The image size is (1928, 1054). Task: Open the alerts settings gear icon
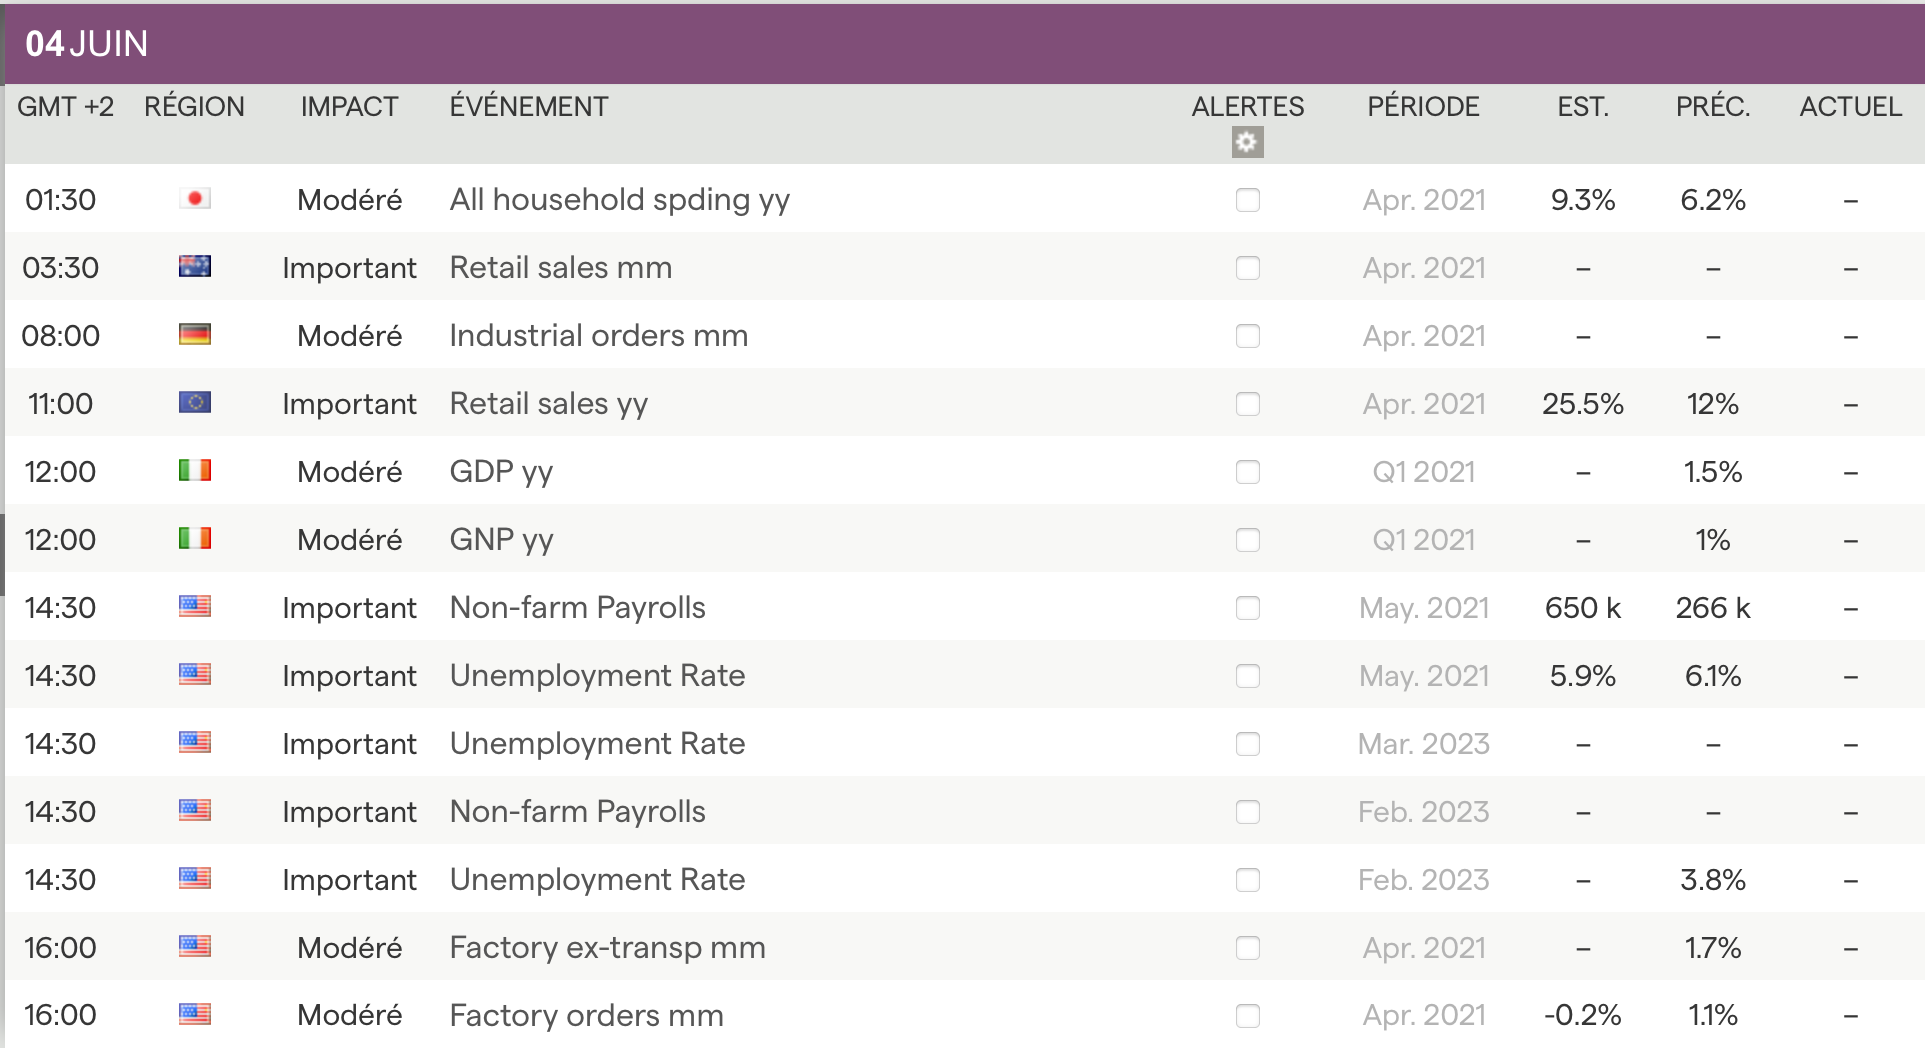click(1246, 143)
